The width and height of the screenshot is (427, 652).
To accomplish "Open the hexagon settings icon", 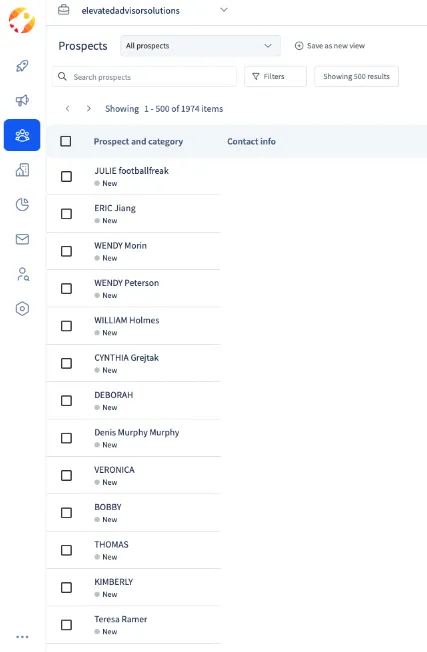I will click(x=22, y=309).
